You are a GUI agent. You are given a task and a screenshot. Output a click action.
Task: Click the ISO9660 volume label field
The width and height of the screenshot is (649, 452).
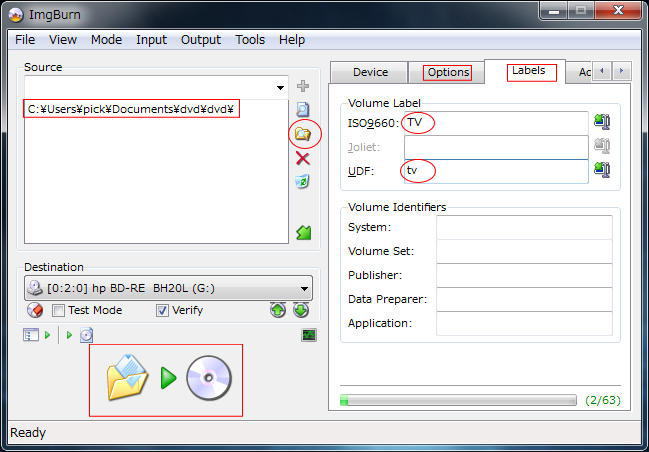point(496,123)
